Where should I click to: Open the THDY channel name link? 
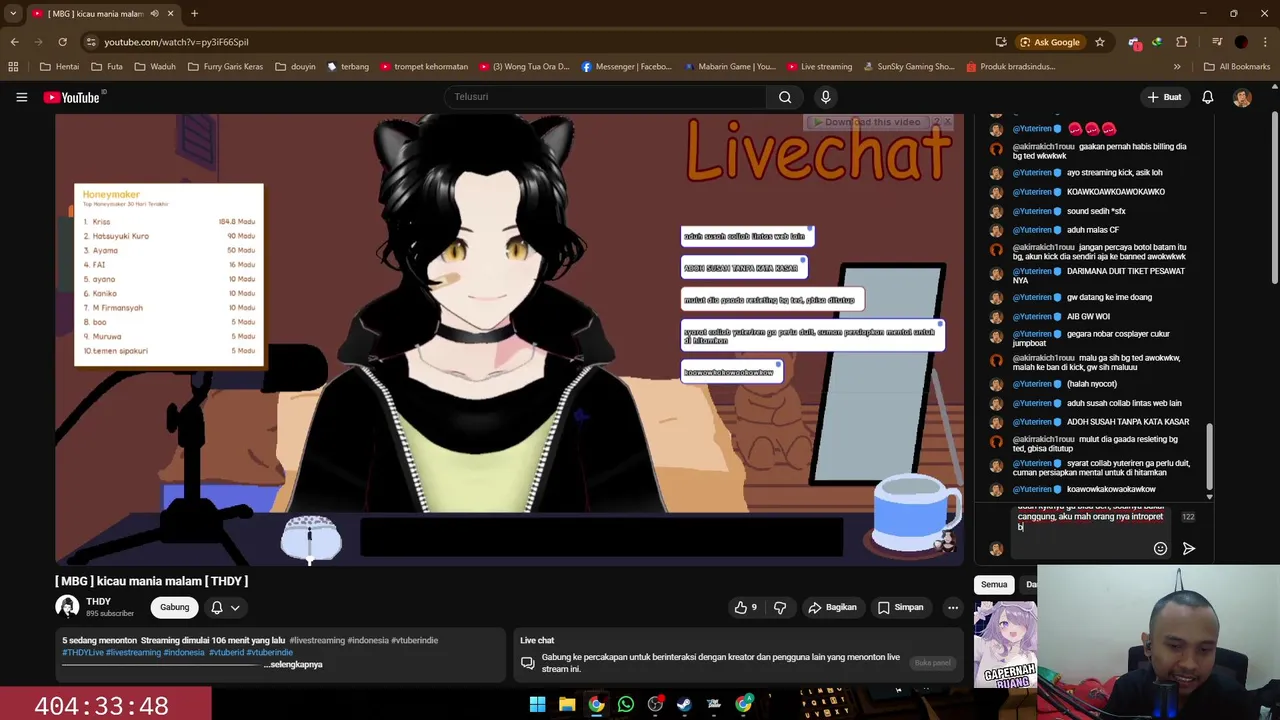click(x=98, y=601)
